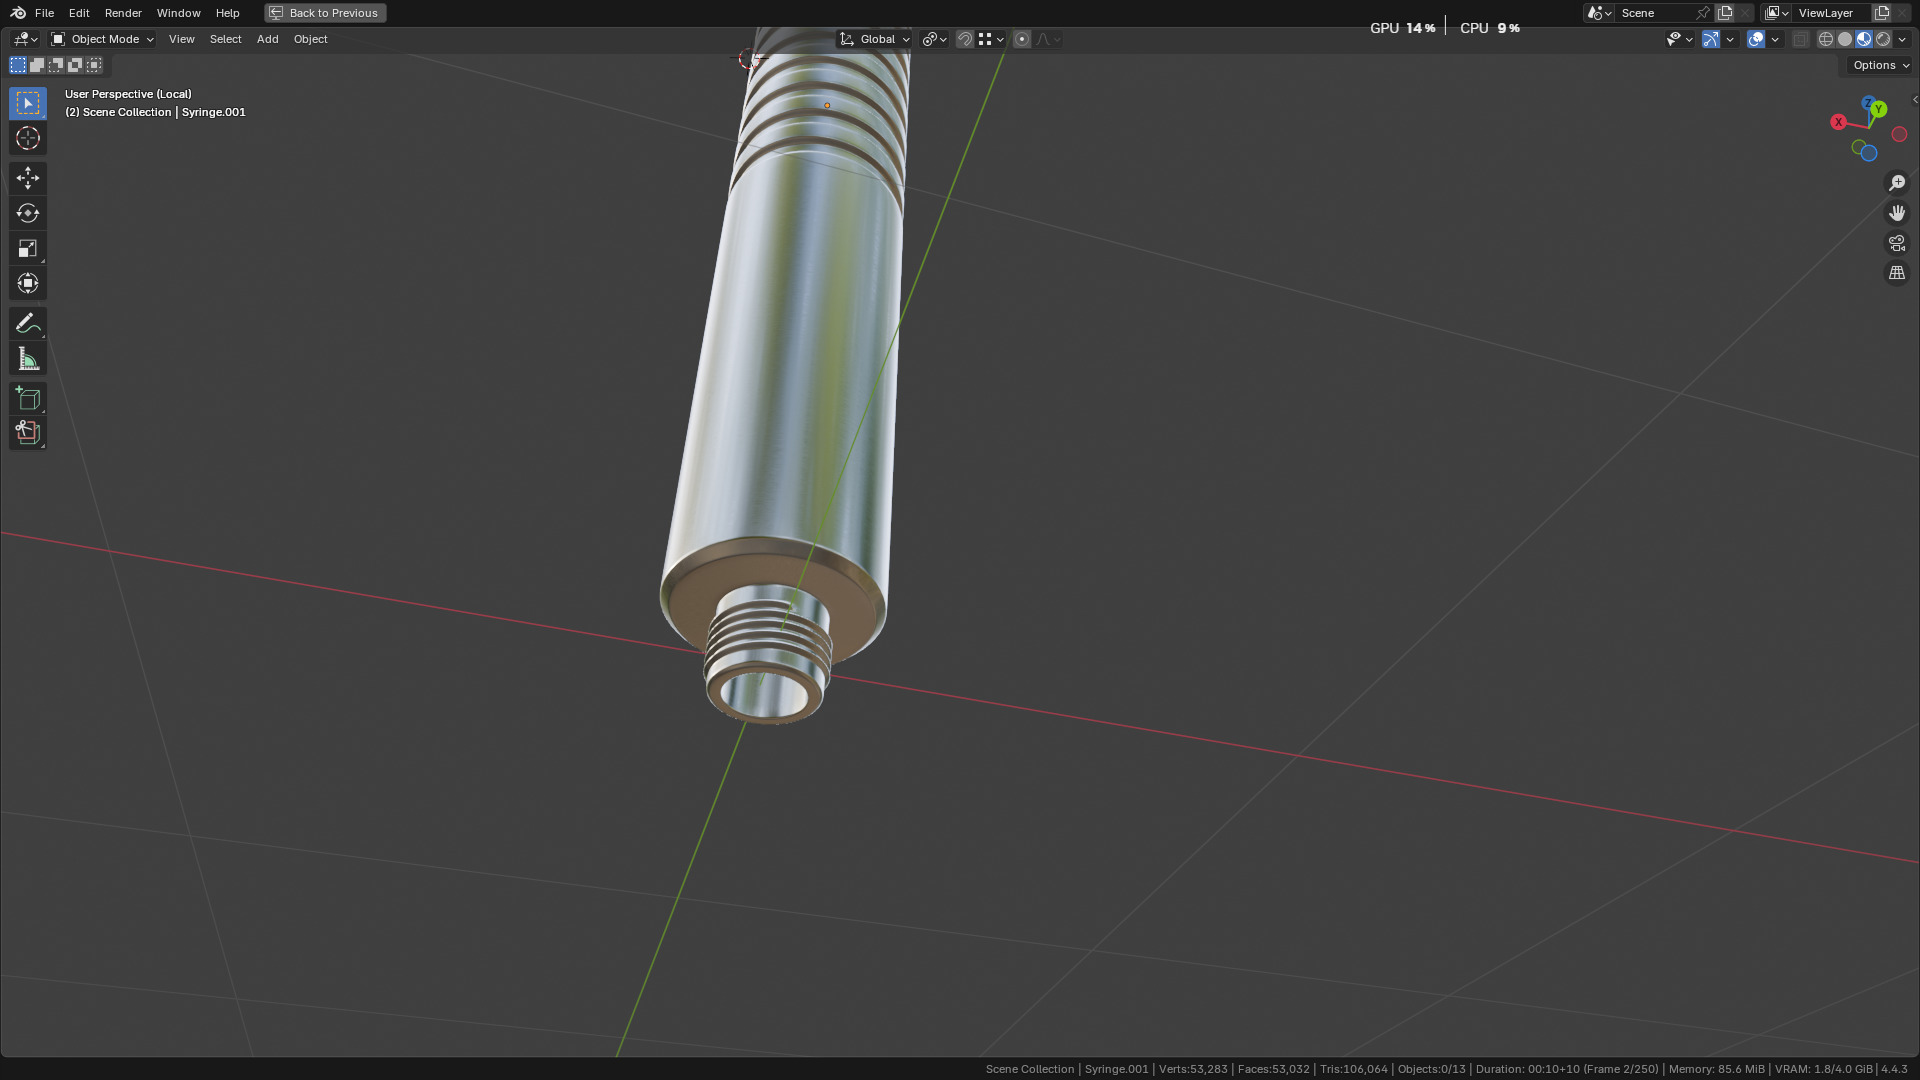
Task: Expand the gizmo settings arrow
Action: point(1730,39)
